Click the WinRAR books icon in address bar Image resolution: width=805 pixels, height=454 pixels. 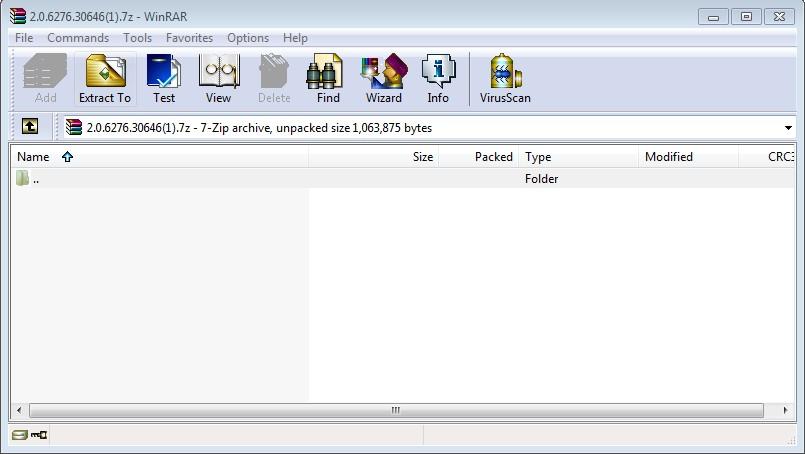[x=74, y=127]
